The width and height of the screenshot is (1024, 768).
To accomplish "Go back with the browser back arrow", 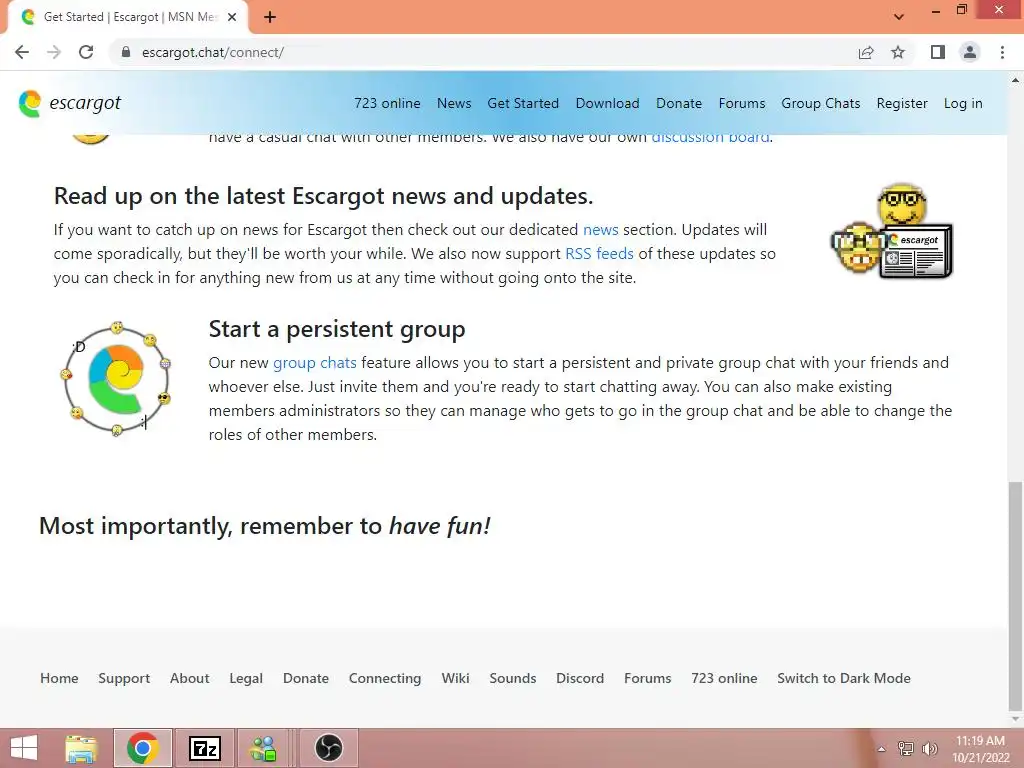I will point(22,52).
